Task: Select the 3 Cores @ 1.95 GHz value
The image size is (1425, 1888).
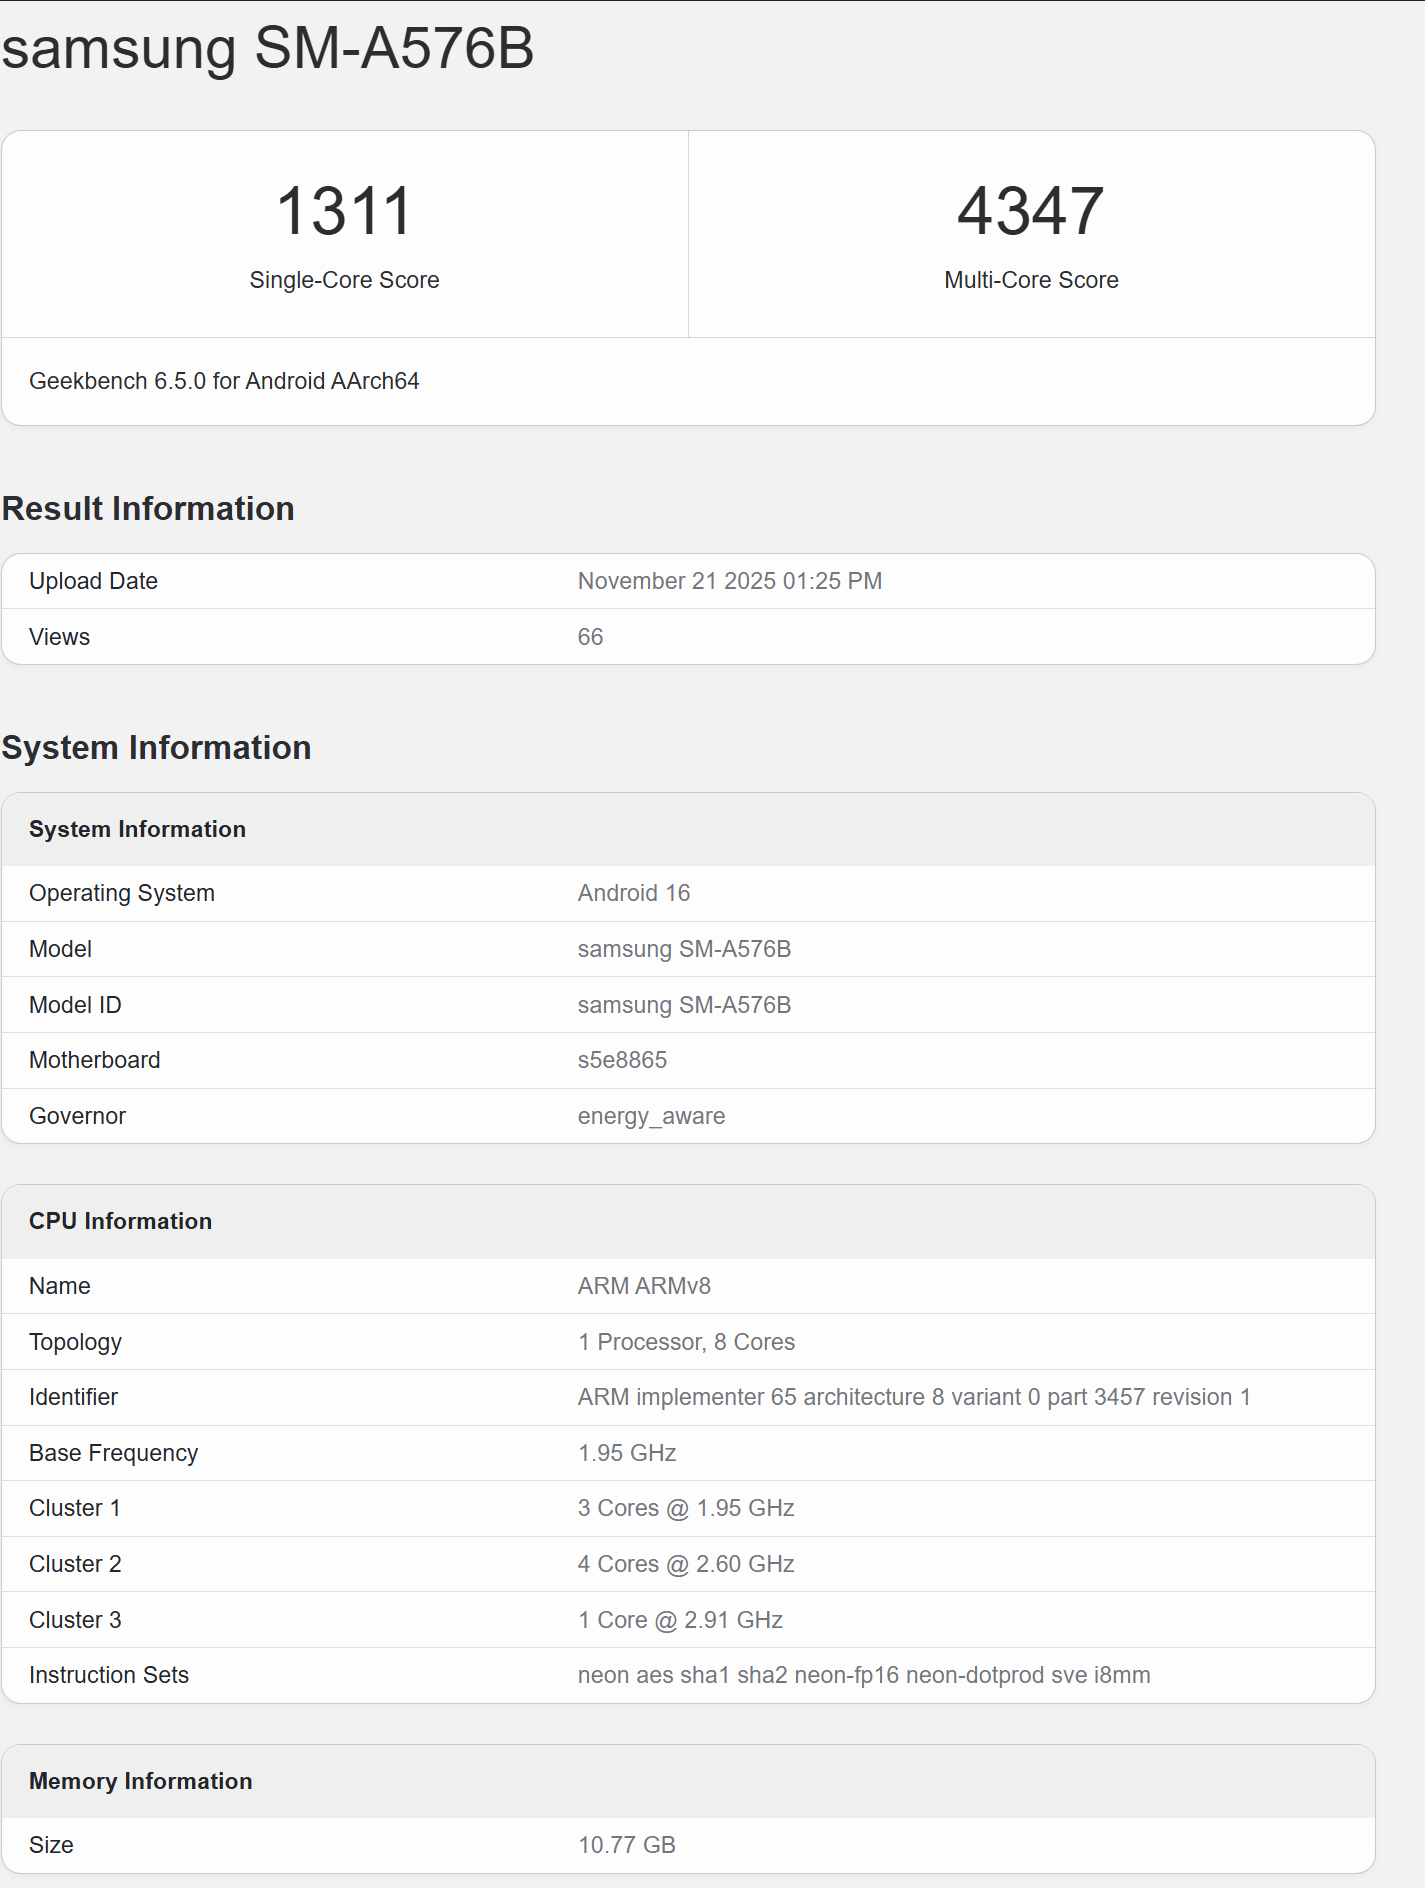Action: [x=686, y=1508]
